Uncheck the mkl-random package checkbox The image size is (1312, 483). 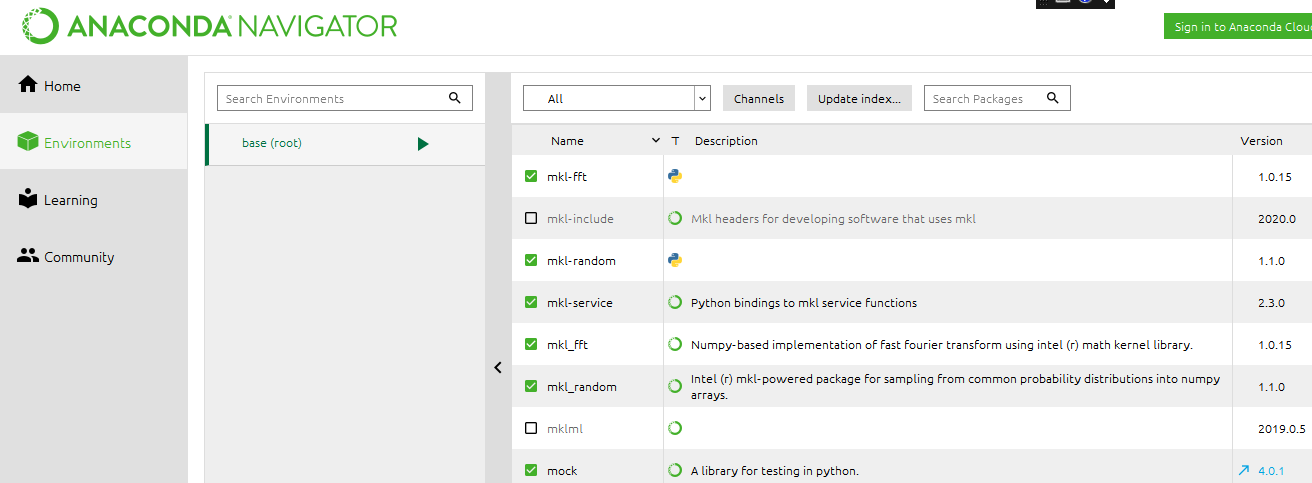coord(531,261)
